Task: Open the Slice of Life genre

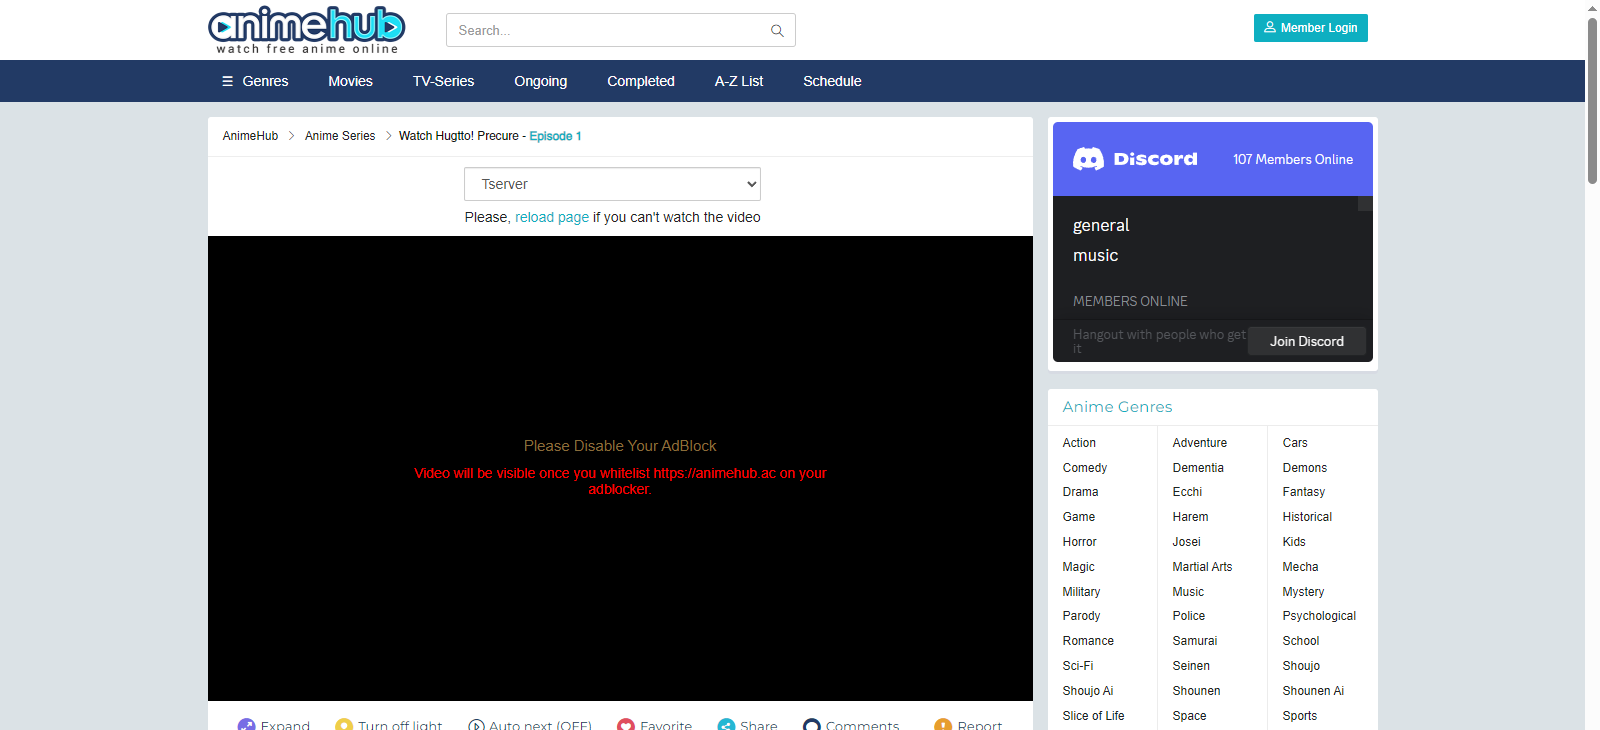Action: (1093, 716)
